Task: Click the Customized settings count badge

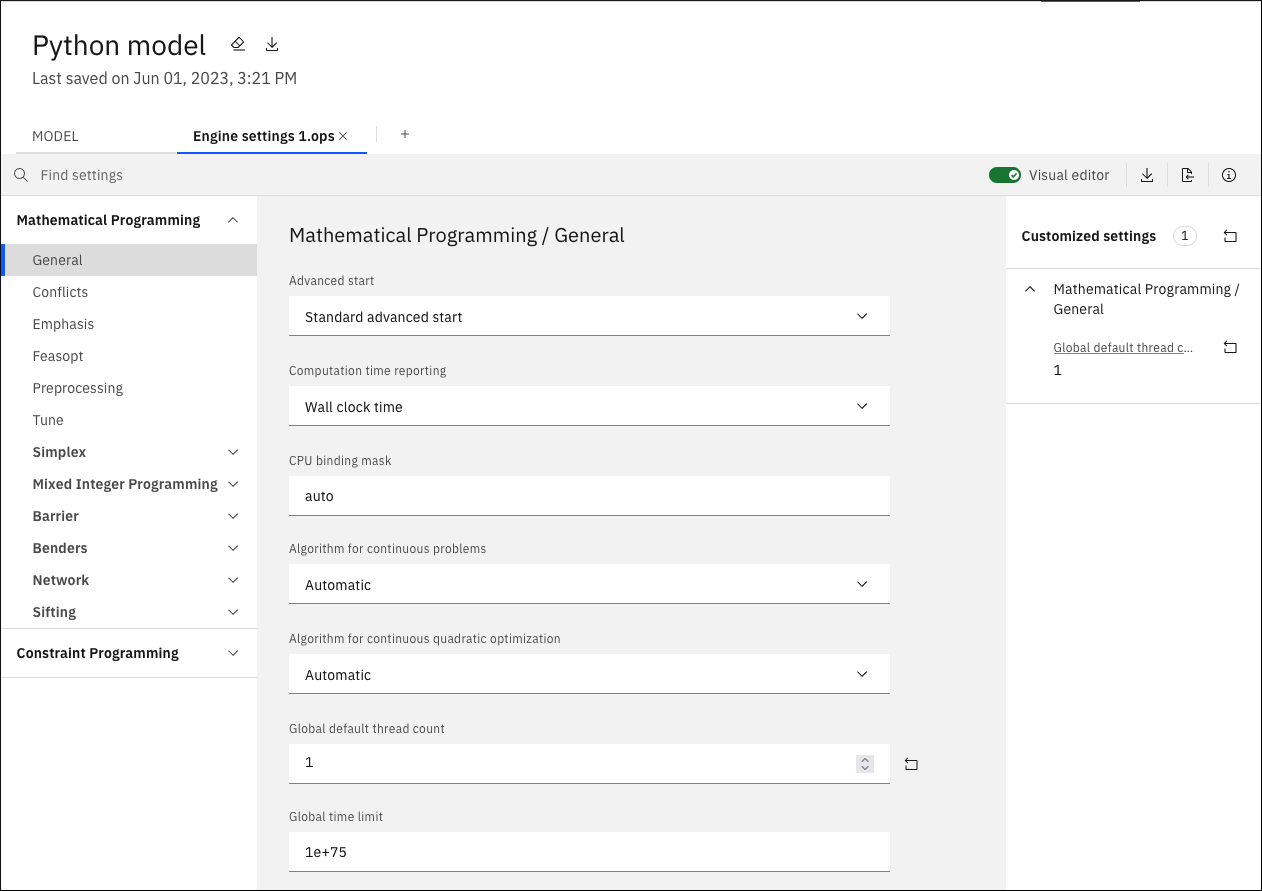Action: click(1185, 237)
